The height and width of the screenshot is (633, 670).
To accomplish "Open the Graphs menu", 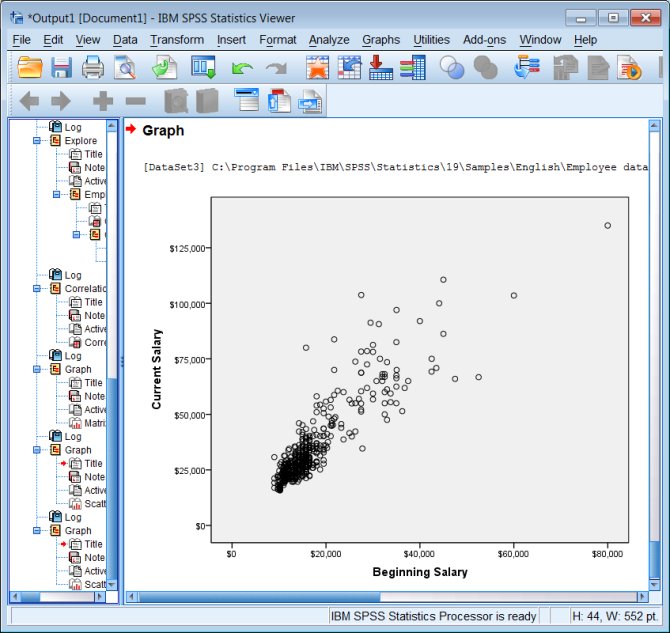I will pyautogui.click(x=381, y=40).
